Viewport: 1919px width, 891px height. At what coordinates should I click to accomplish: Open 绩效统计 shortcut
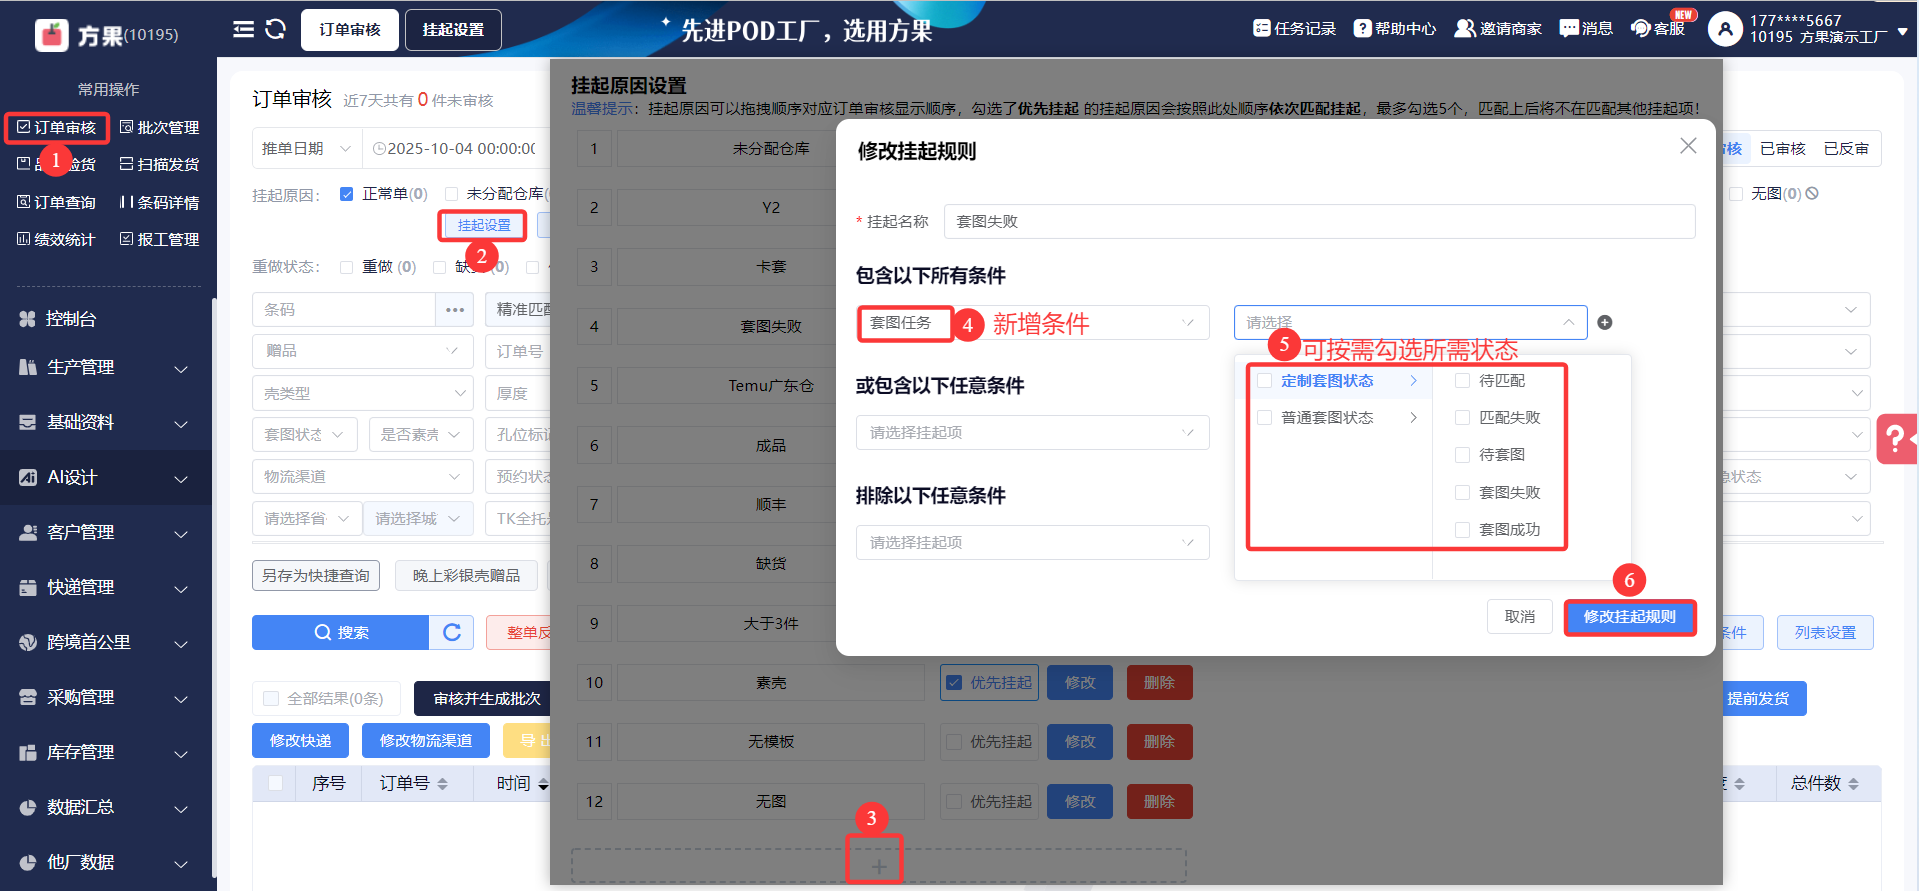tap(56, 239)
